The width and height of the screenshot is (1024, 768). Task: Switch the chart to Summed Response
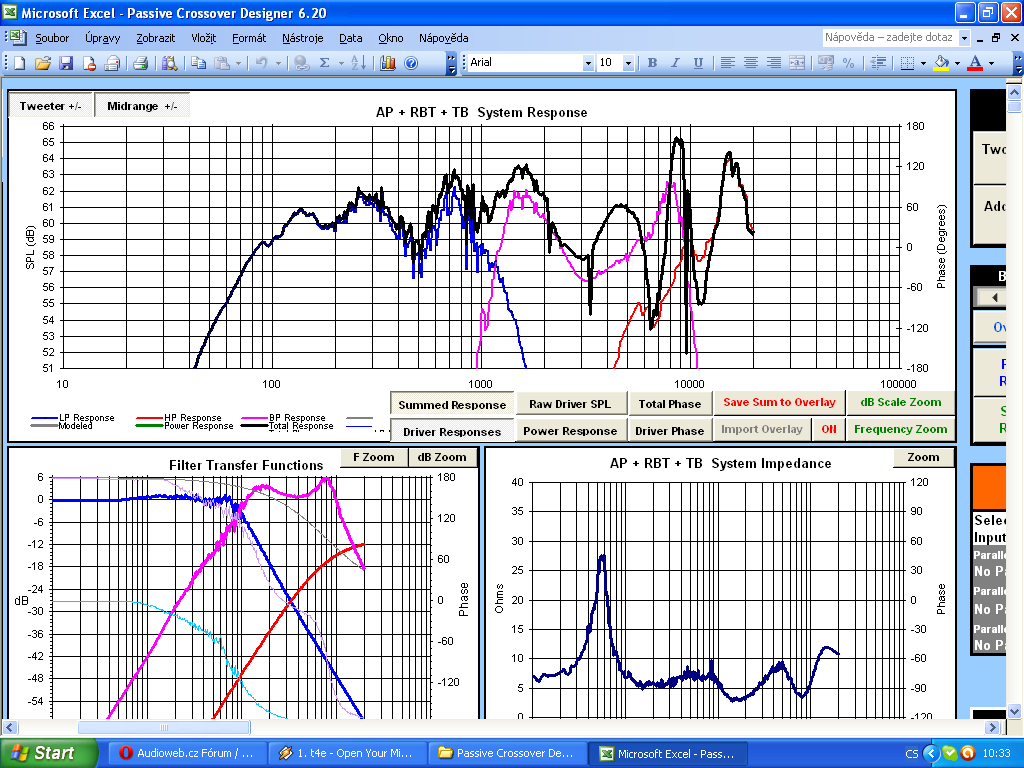[452, 405]
